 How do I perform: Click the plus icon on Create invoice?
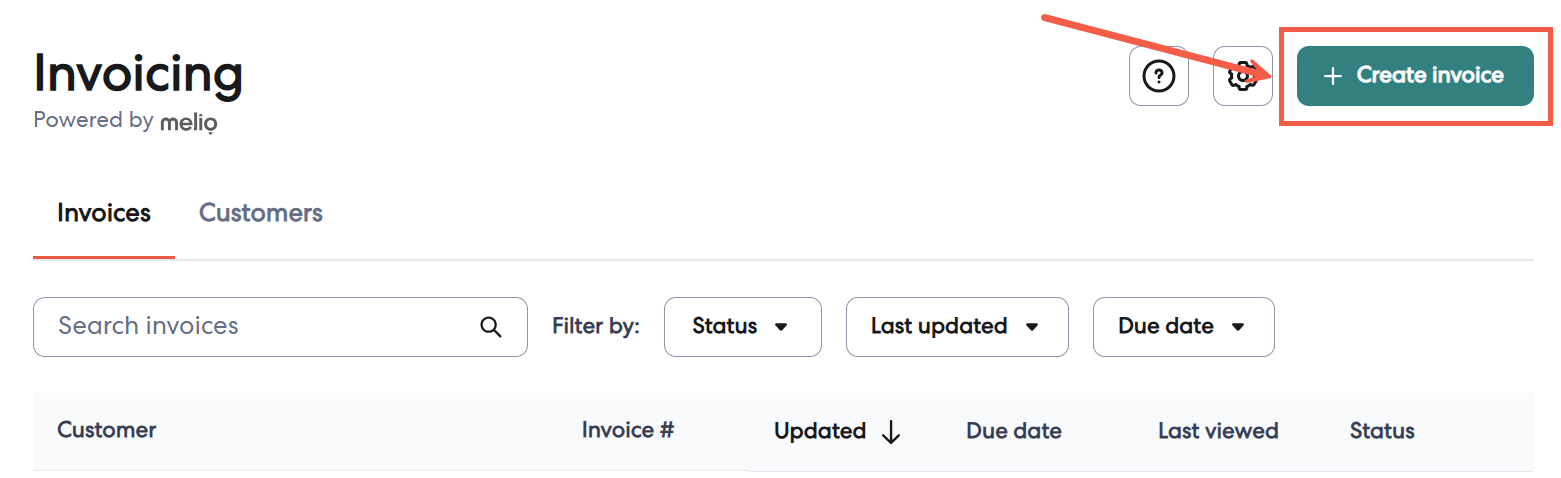1331,76
